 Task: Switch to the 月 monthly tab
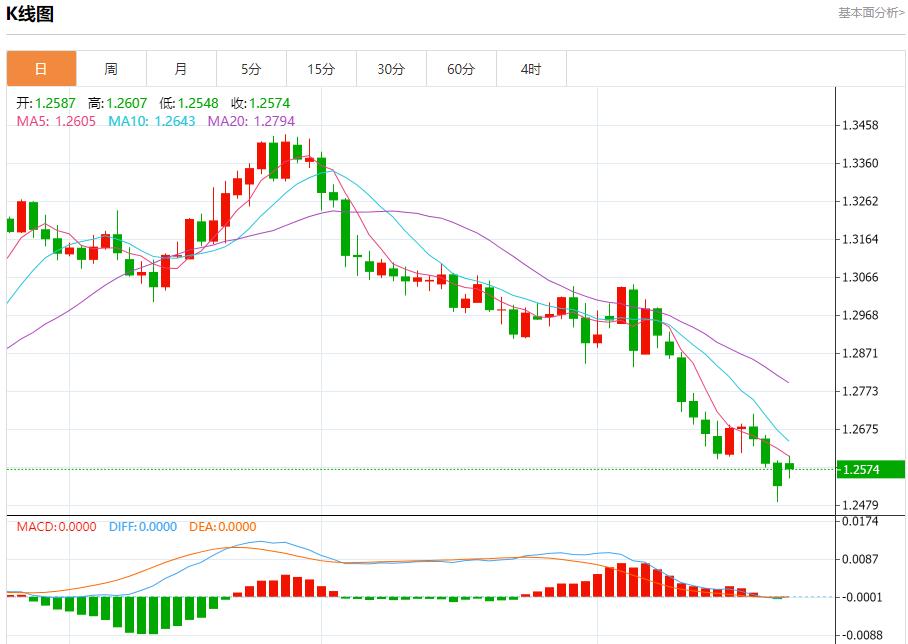181,69
